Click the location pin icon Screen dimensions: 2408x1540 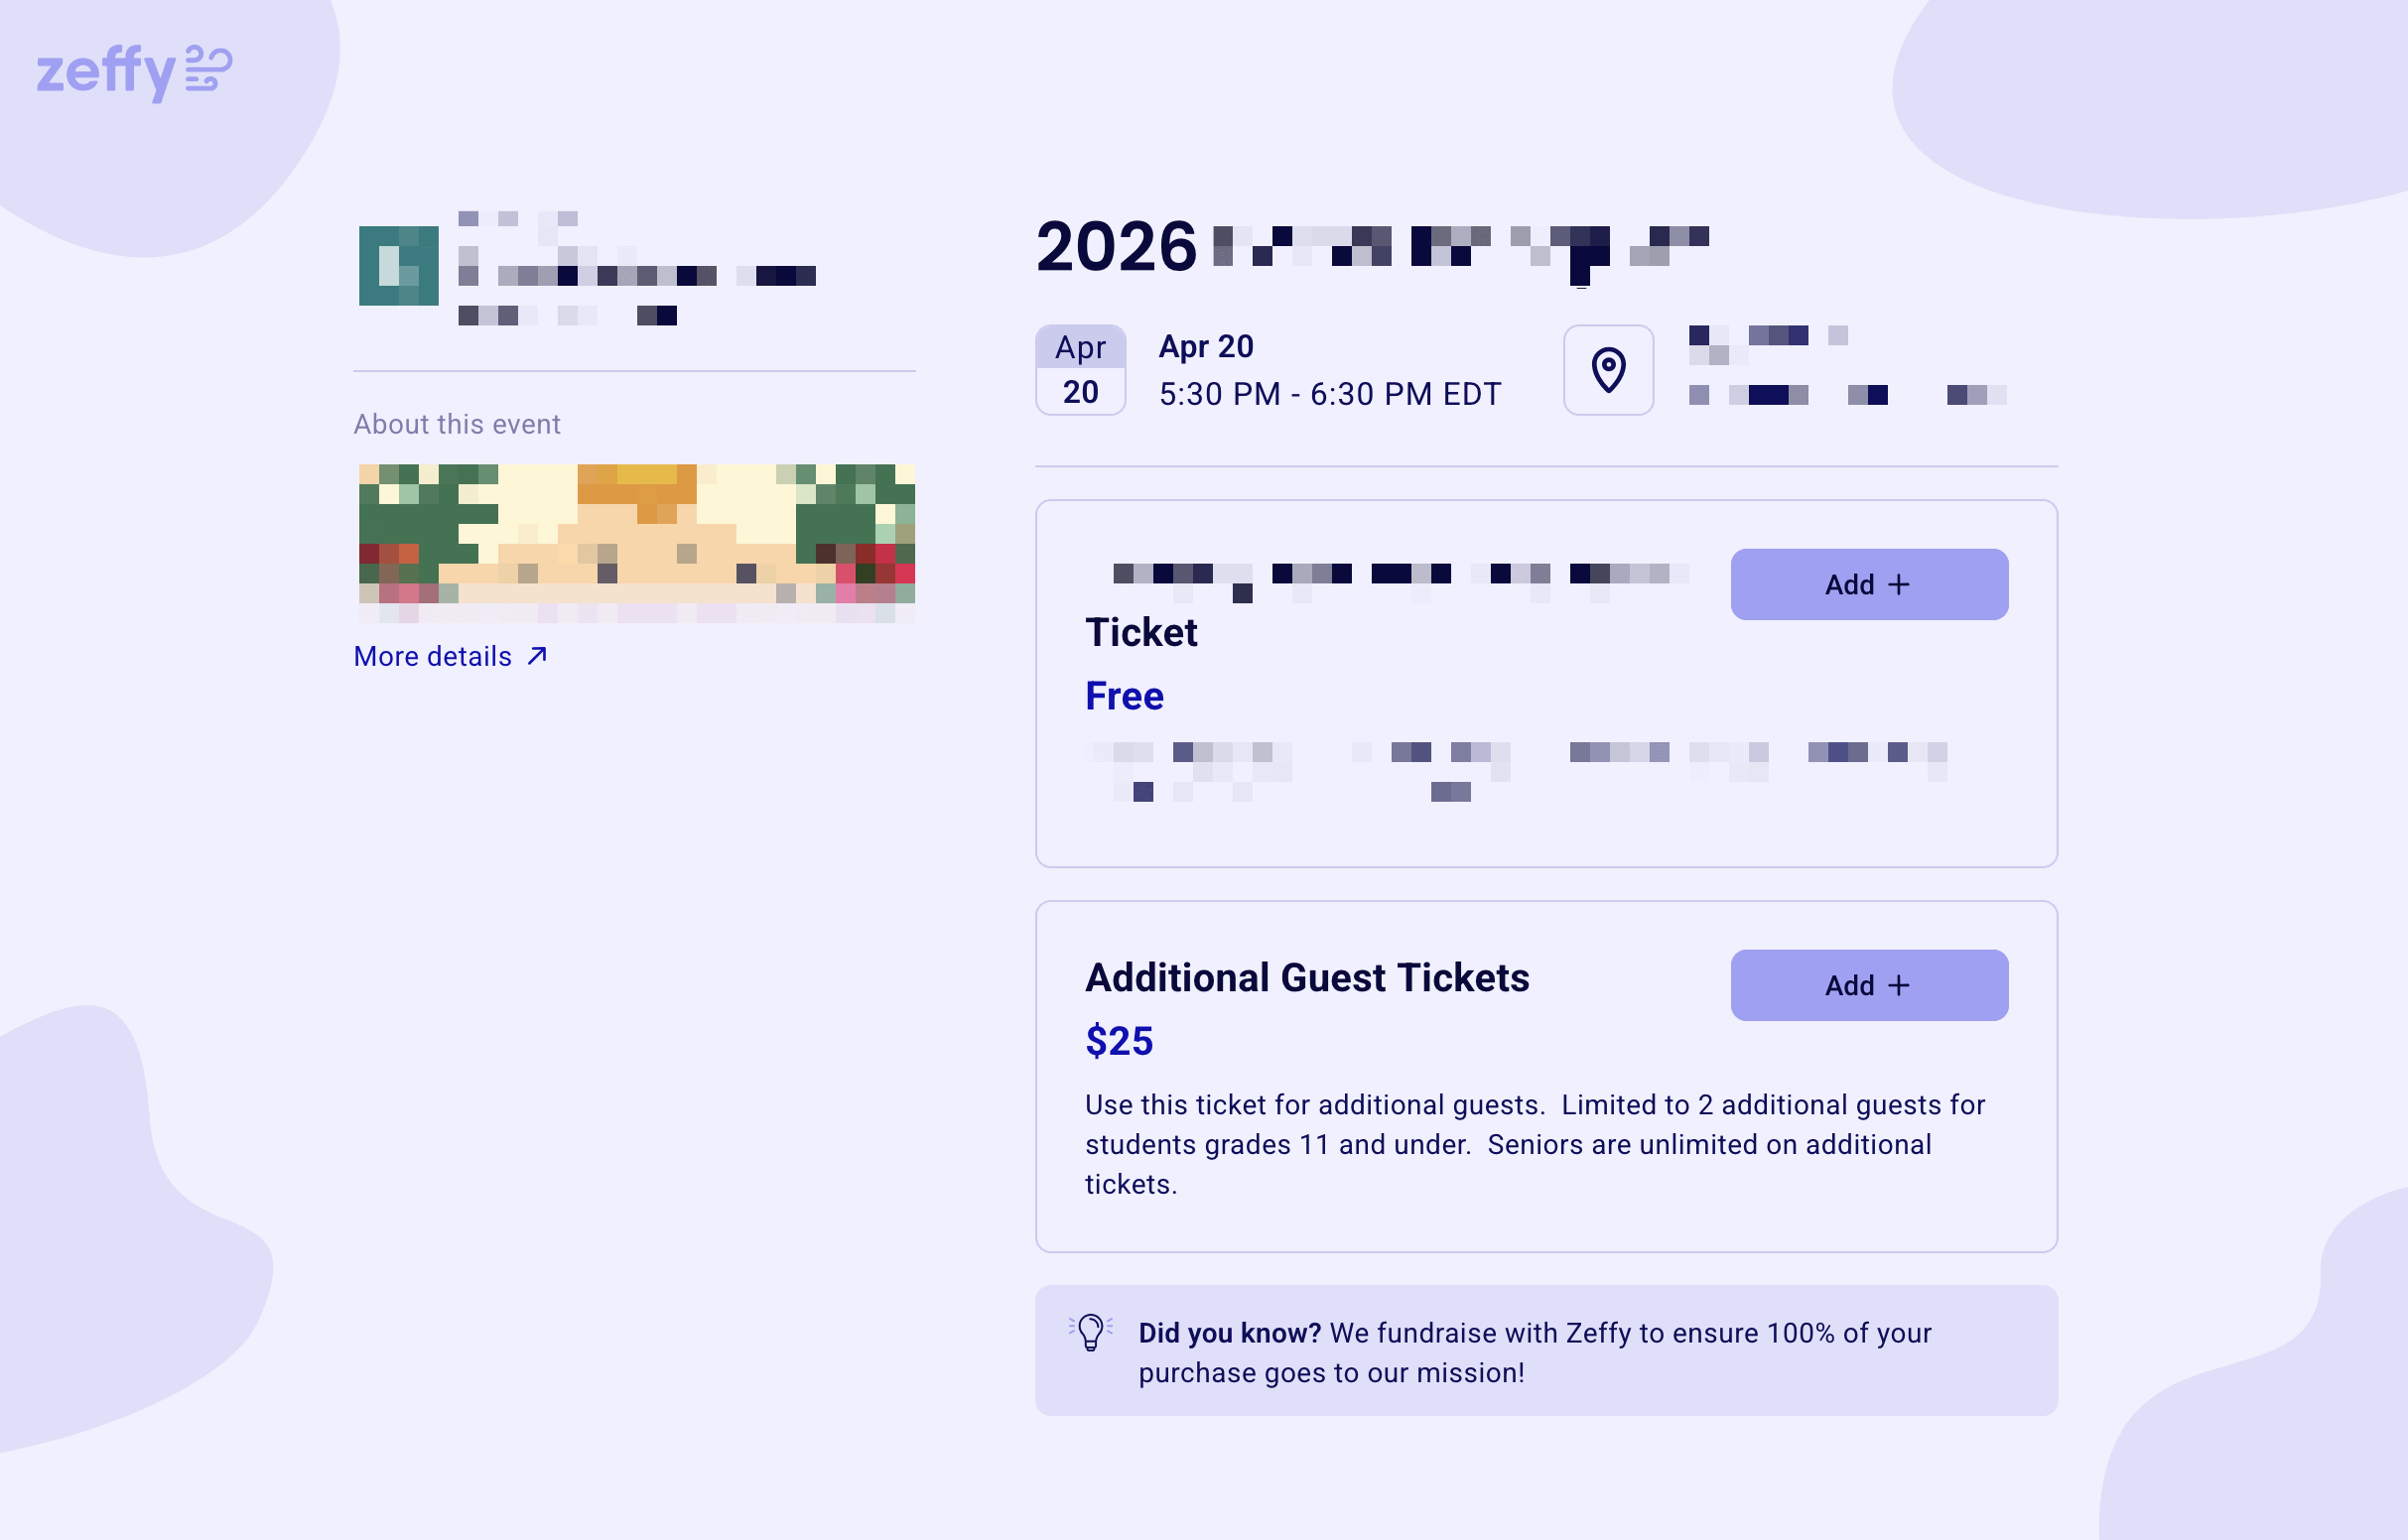(1608, 370)
